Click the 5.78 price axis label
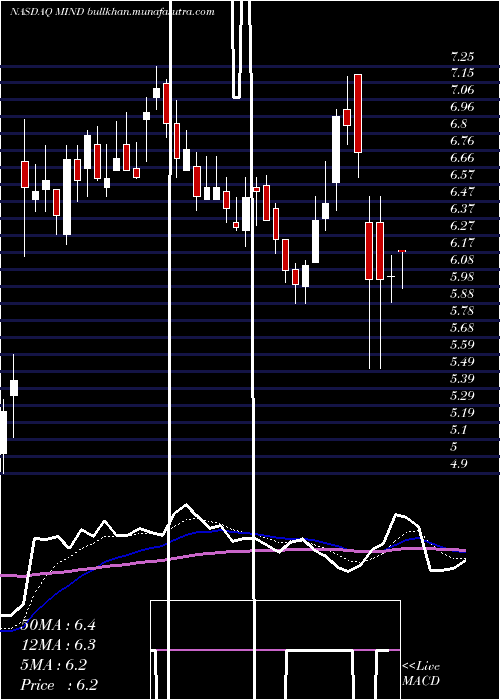The width and height of the screenshot is (500, 700). coord(462,310)
